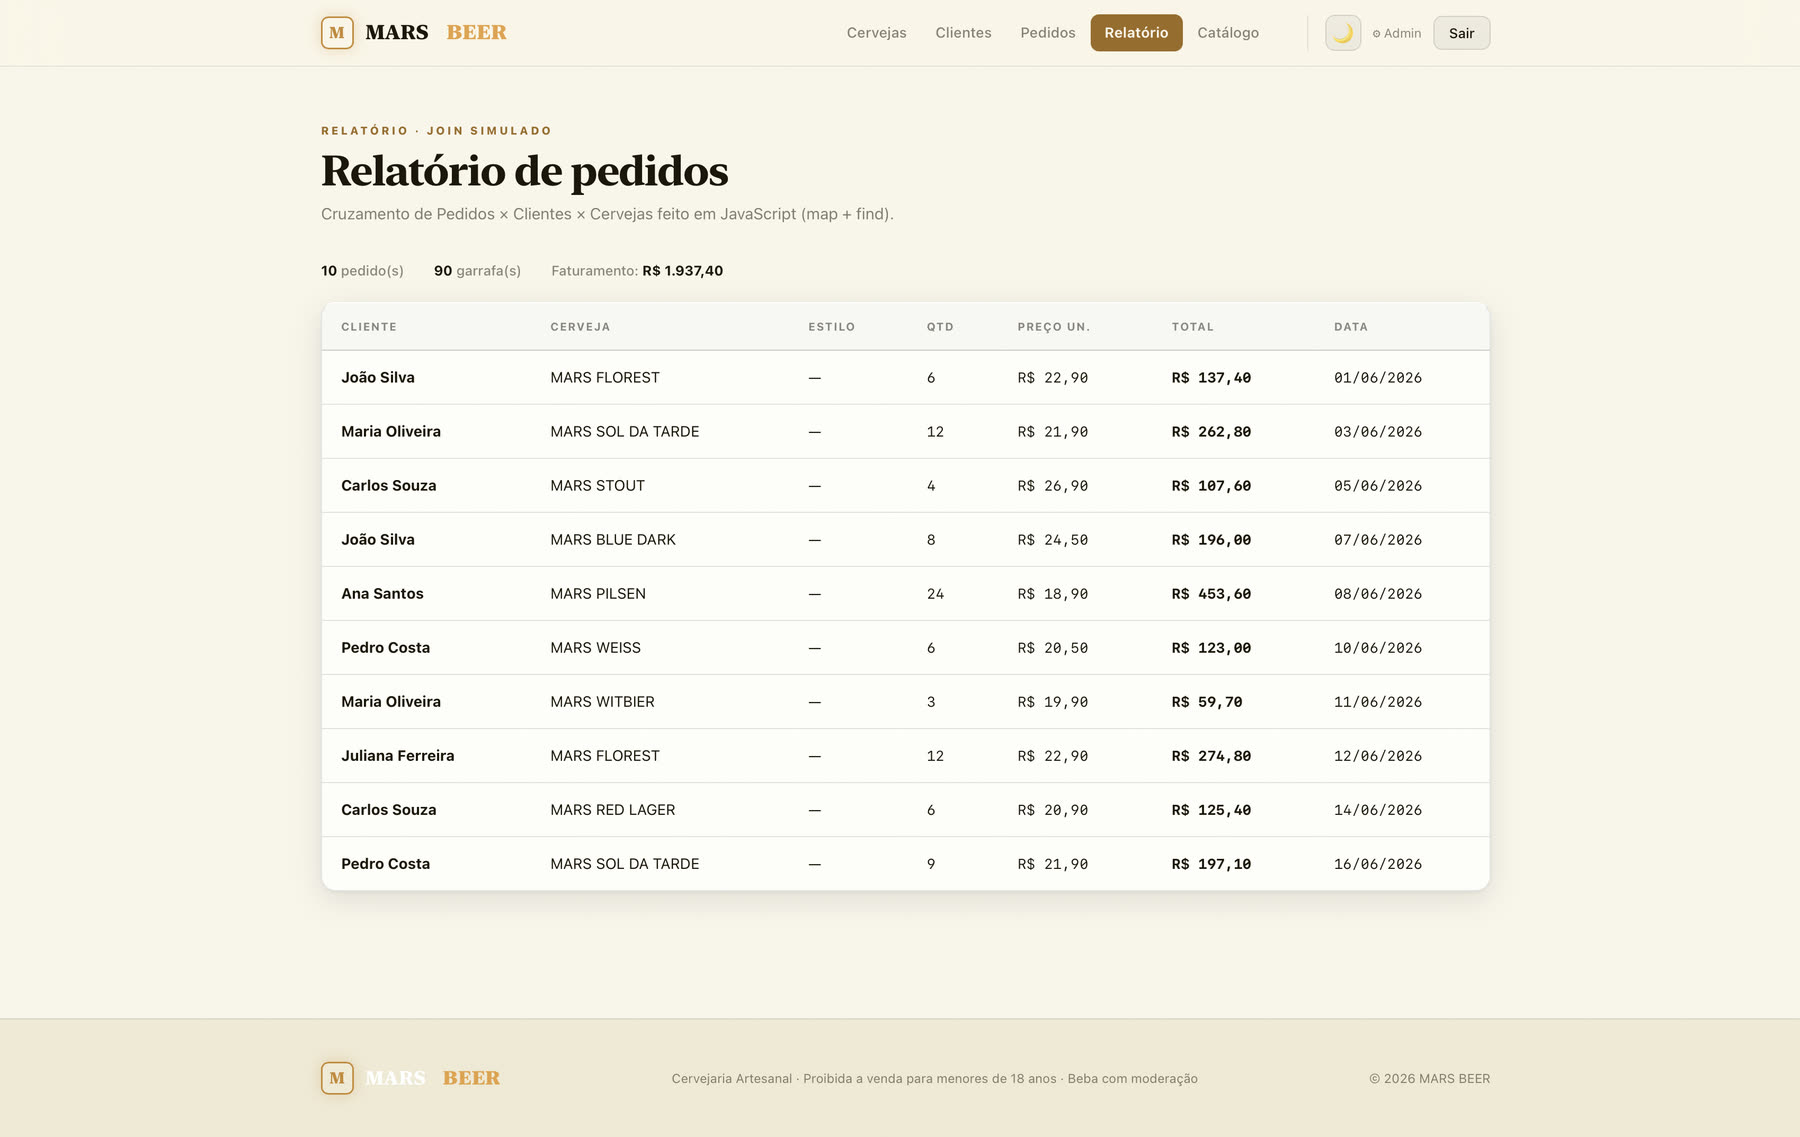This screenshot has height=1137, width=1800.
Task: Click the total R$ 137,40
Action: pyautogui.click(x=1212, y=378)
